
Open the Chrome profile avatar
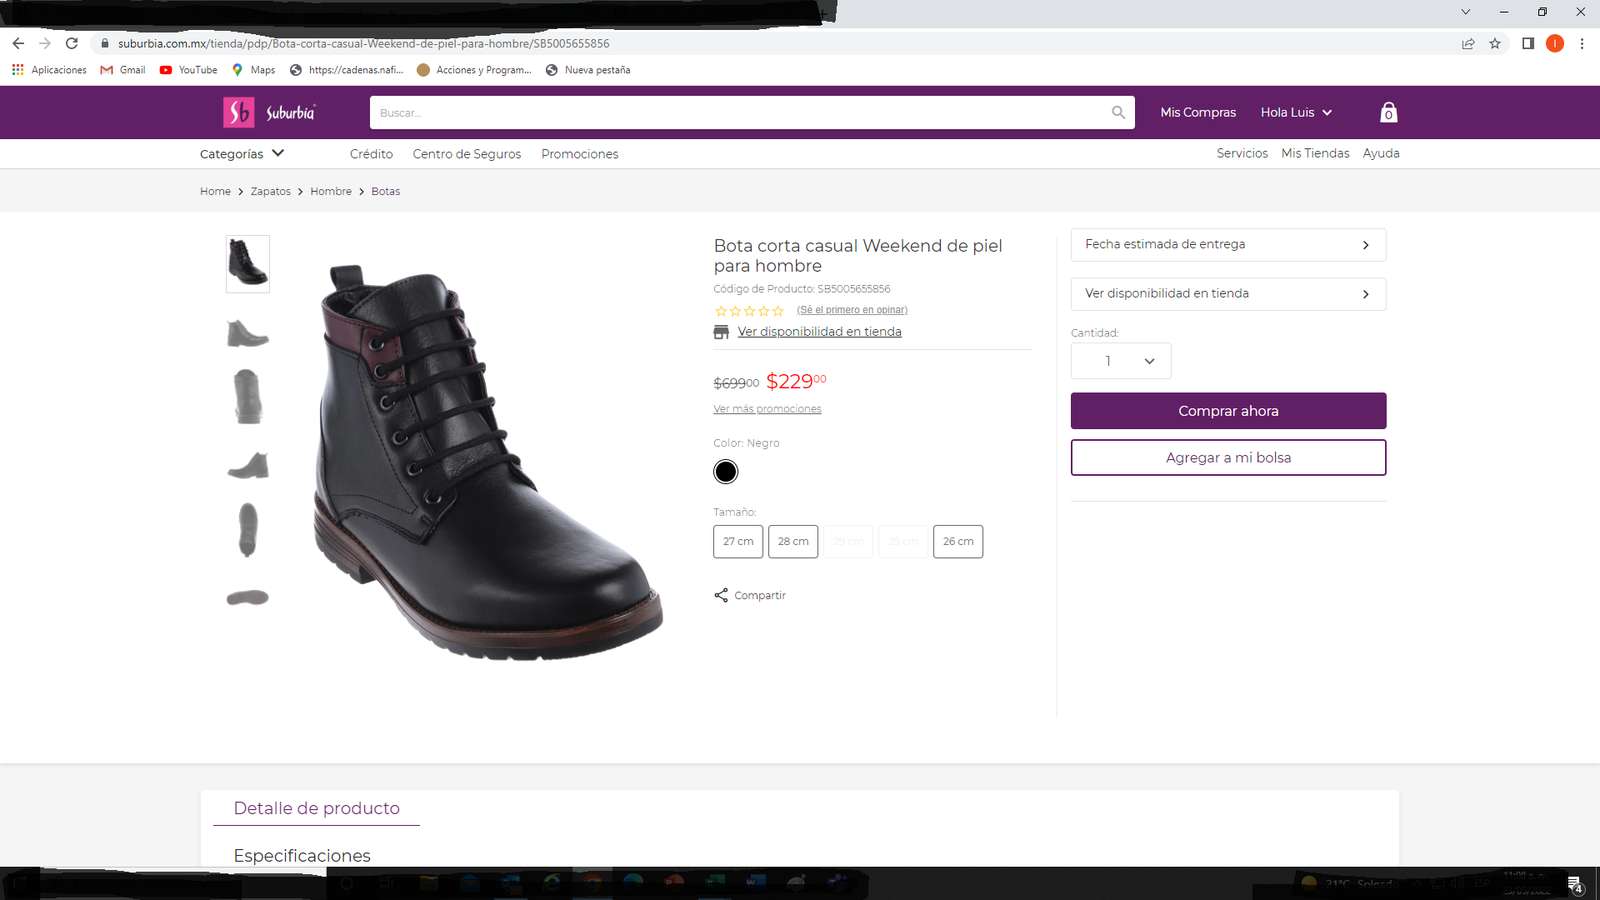click(1555, 43)
